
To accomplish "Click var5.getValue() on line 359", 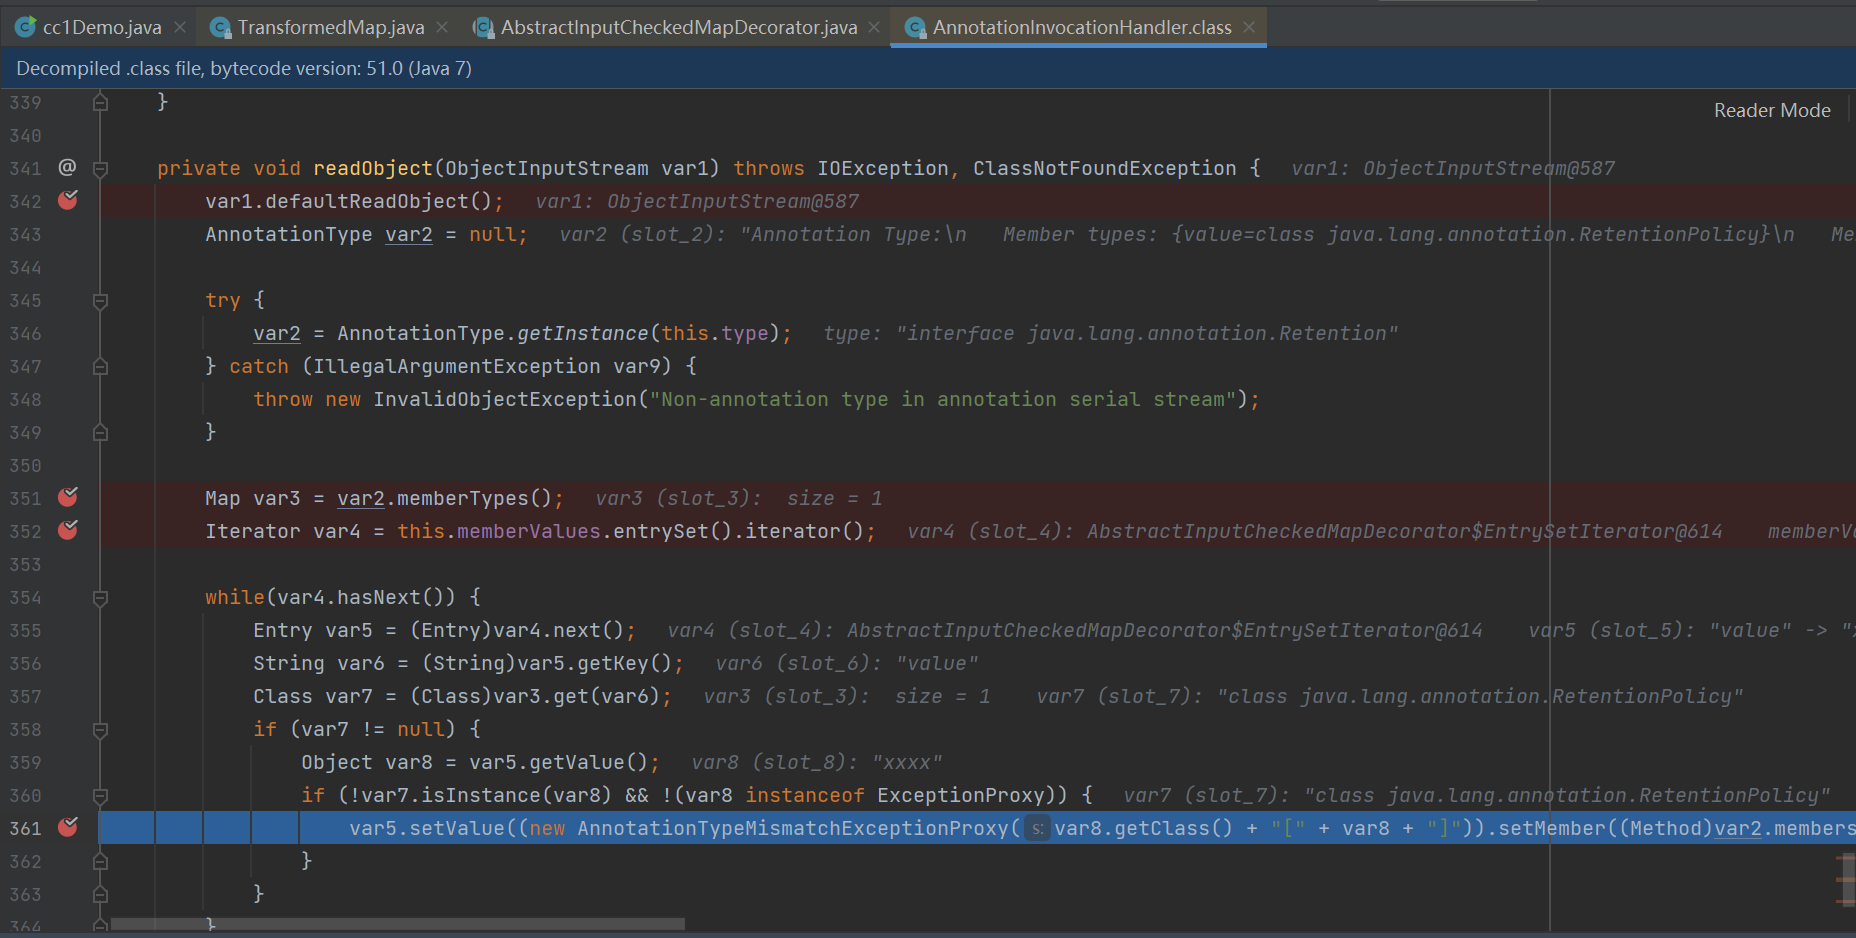I will click(x=560, y=762).
